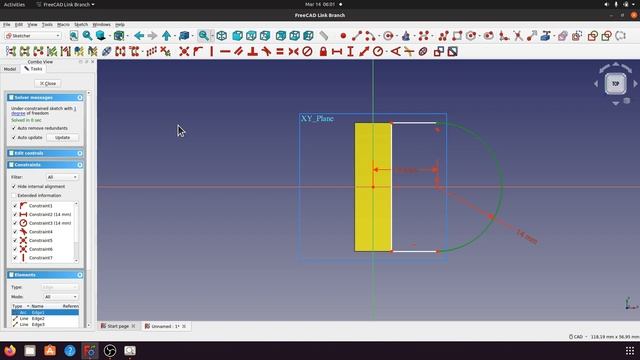640x360 pixels.
Task: Apply the Lock constraint
Action: coord(323,52)
